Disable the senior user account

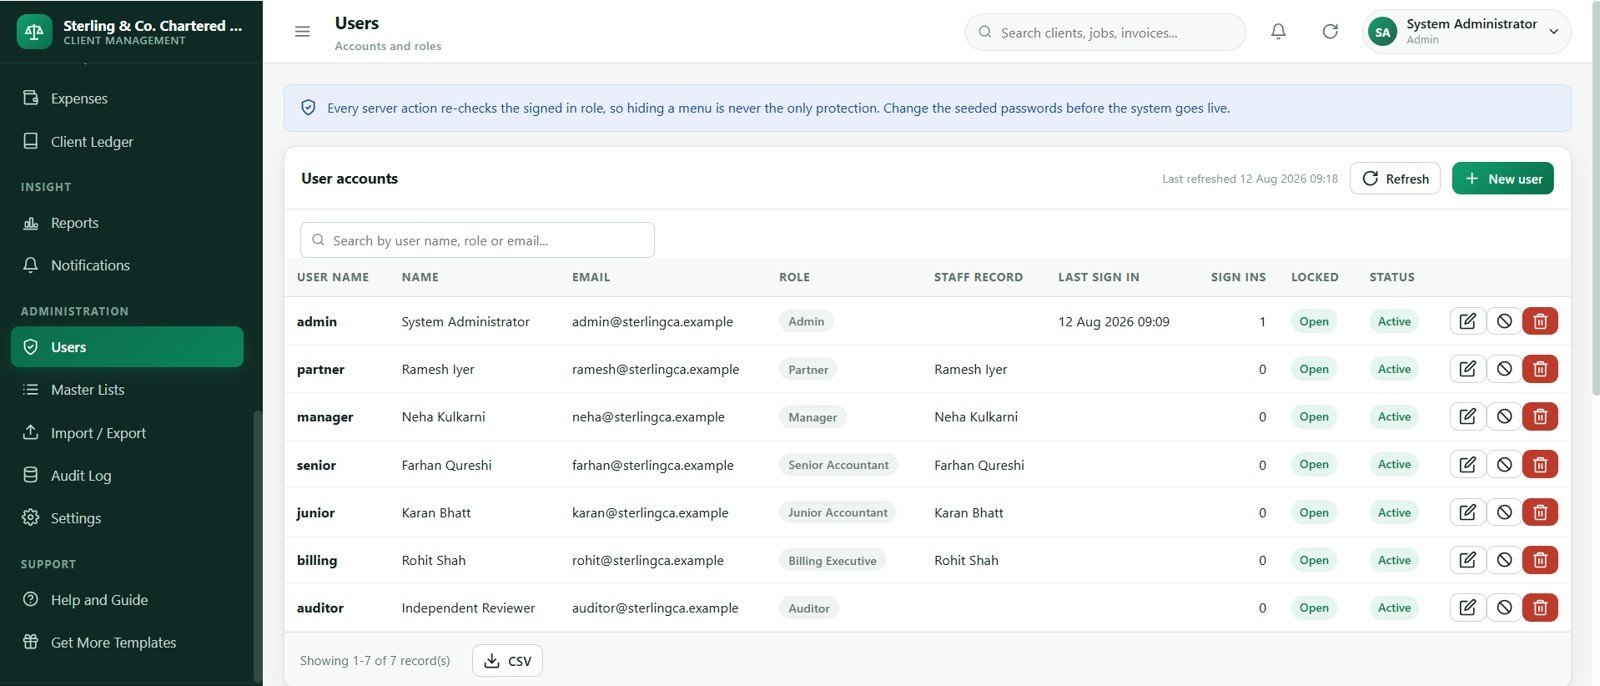pos(1504,465)
